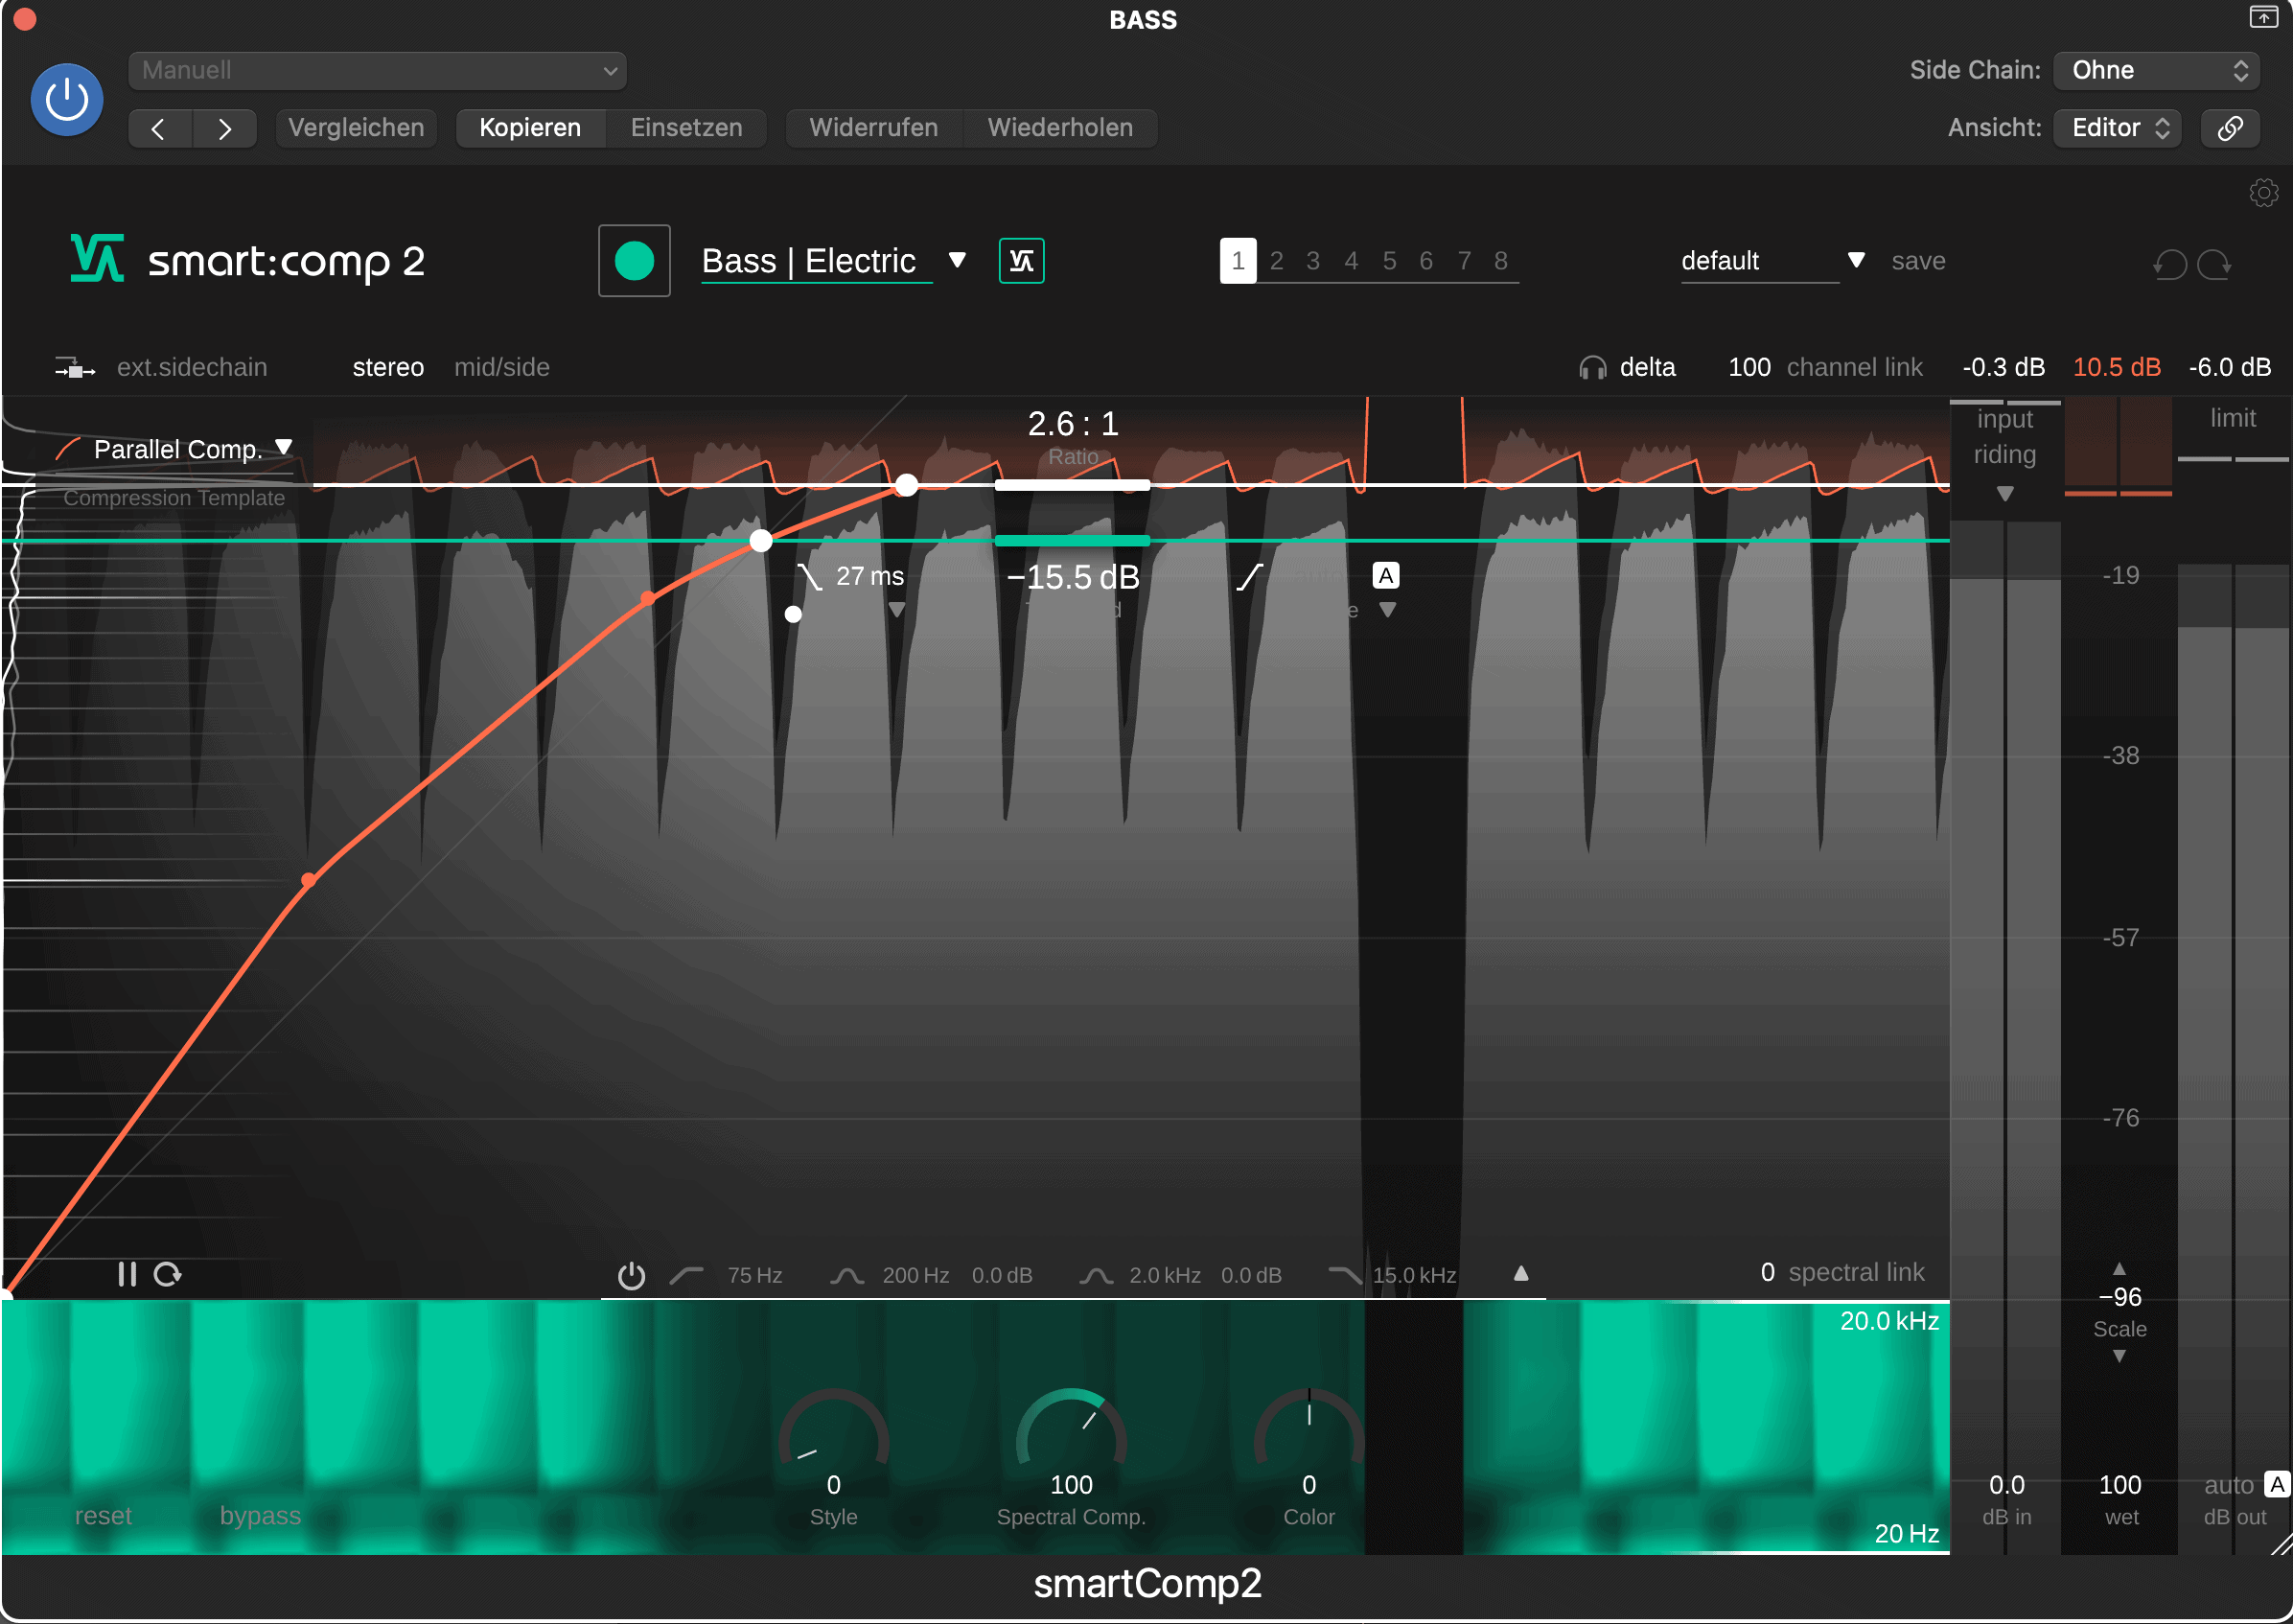Click the Parallel Comp. curve icon
The height and width of the screenshot is (1624, 2293).
68,449
